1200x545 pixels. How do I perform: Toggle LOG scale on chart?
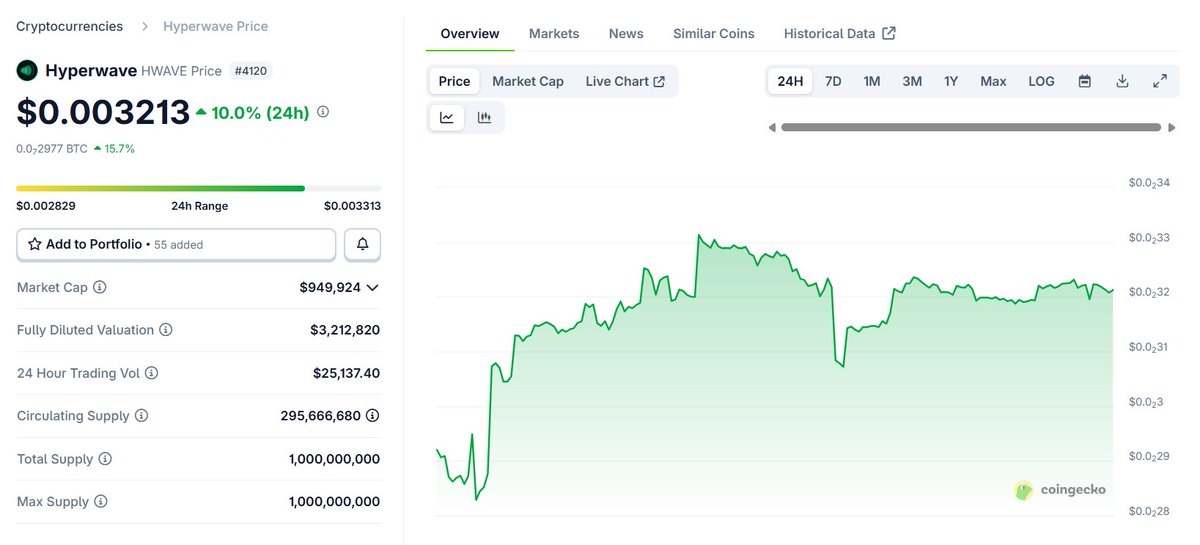click(1041, 81)
